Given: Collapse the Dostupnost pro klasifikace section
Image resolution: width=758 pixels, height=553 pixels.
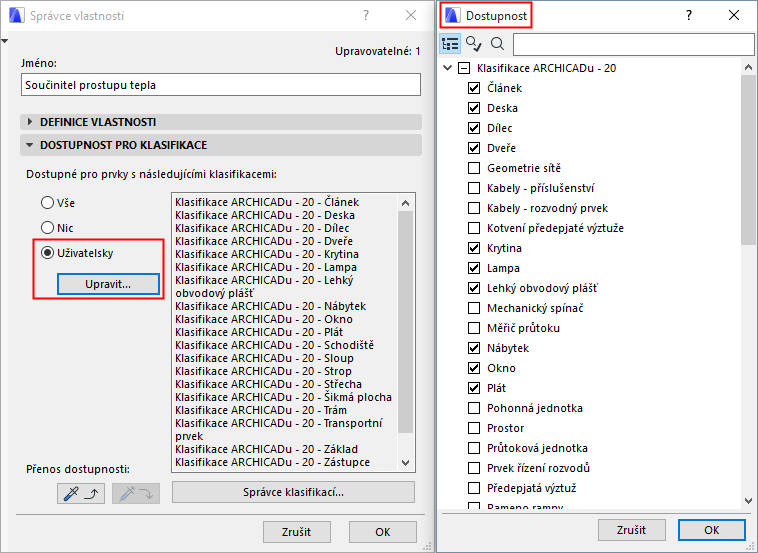Looking at the screenshot, I should click(x=30, y=145).
